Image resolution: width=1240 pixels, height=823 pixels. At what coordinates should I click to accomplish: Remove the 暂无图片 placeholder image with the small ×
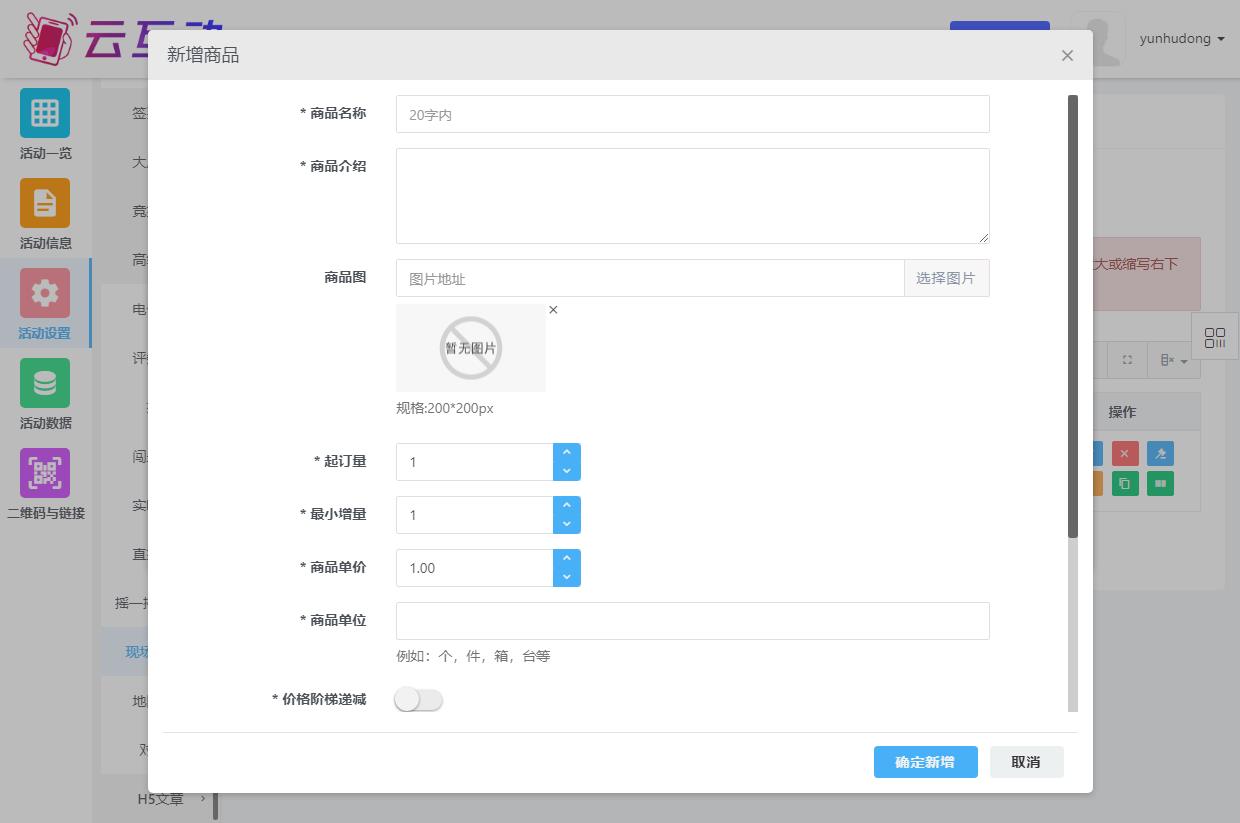click(553, 310)
